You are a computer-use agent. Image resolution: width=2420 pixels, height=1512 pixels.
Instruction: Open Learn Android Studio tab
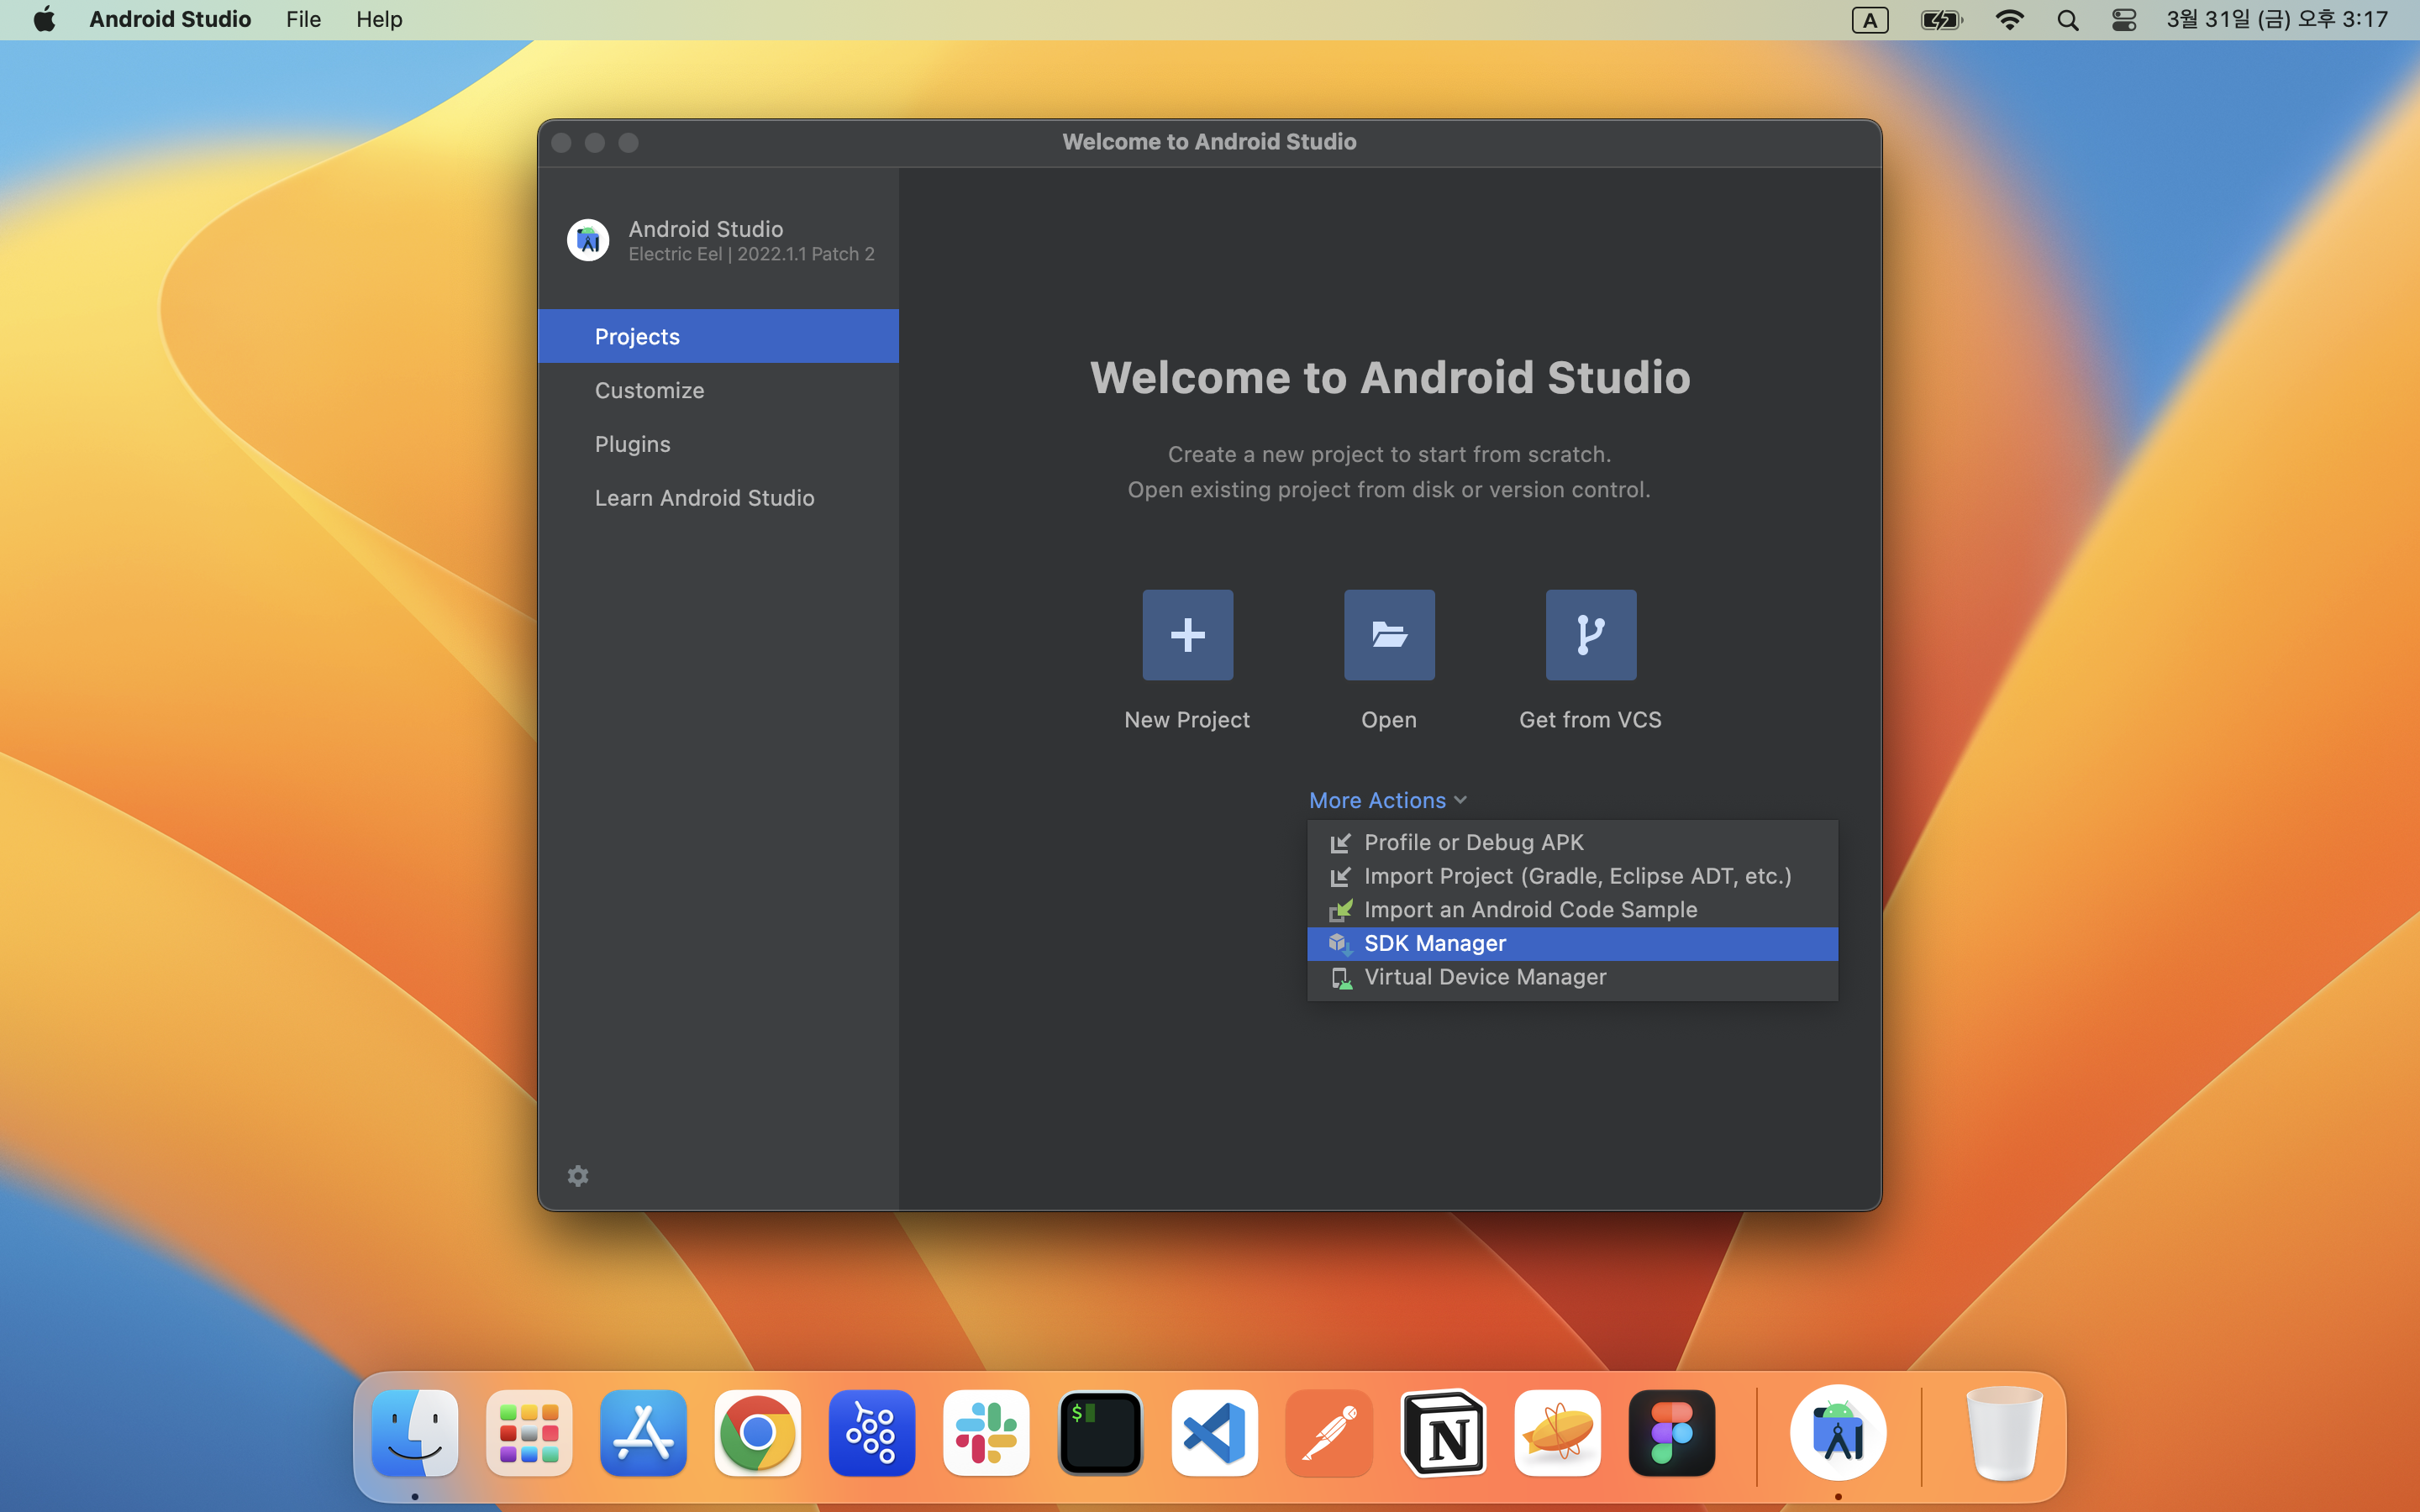[x=718, y=498]
